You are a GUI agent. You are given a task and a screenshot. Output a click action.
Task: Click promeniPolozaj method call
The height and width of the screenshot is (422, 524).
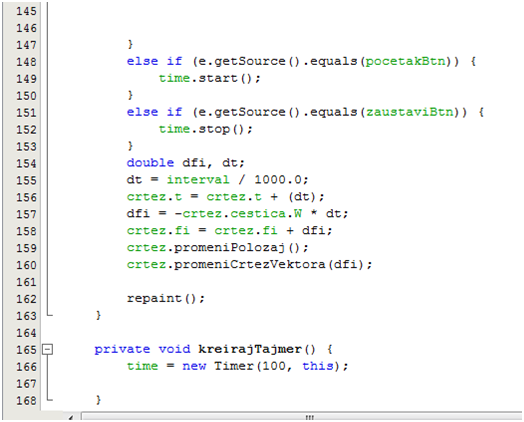coord(229,248)
